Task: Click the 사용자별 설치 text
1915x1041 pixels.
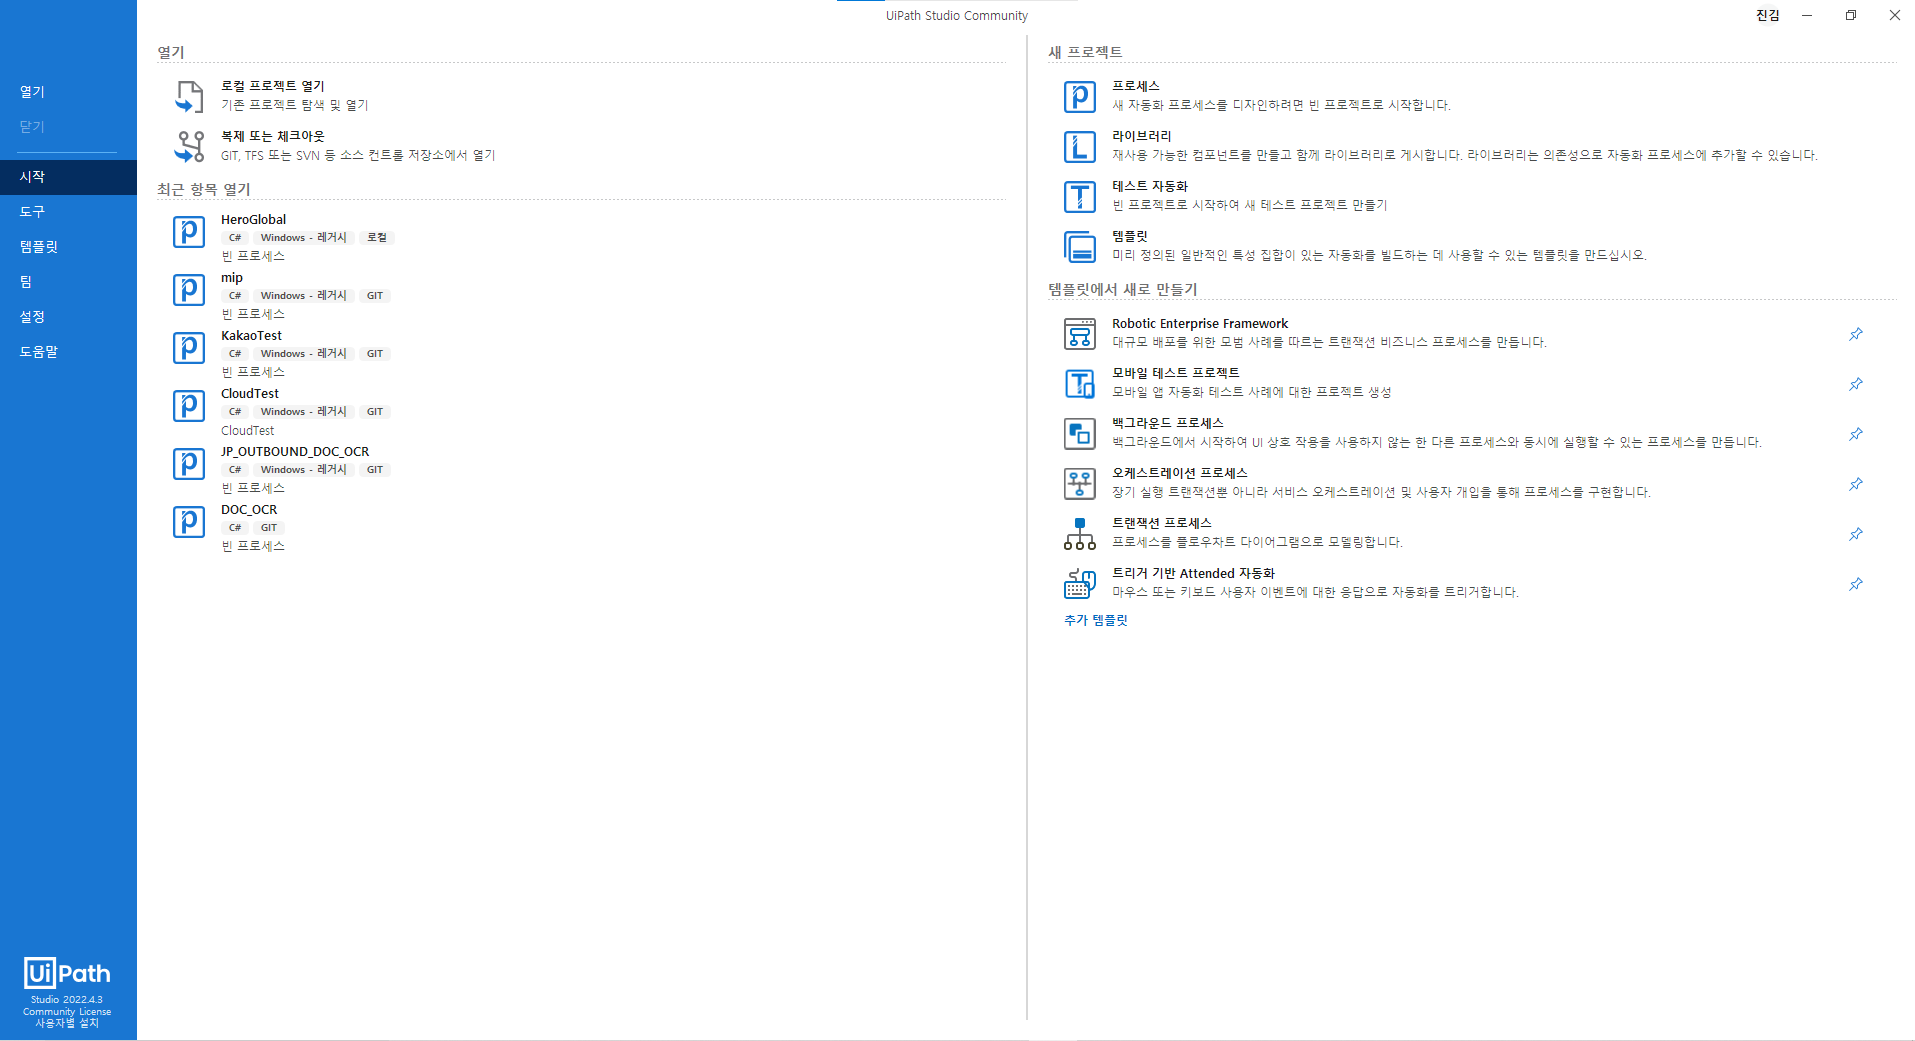Action: [67, 1024]
